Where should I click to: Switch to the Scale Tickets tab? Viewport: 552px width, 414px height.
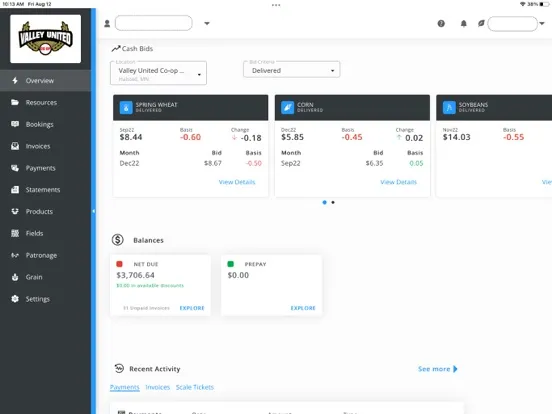tap(195, 387)
